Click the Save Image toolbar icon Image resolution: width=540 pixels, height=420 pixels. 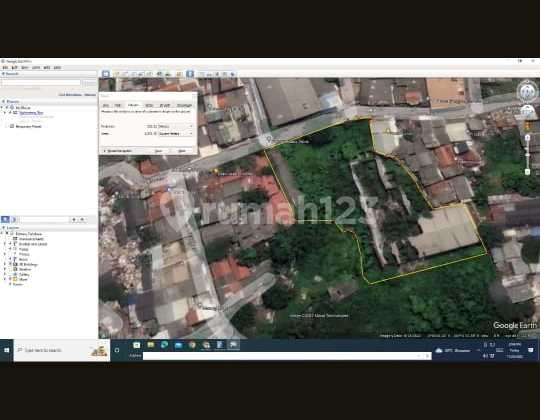point(217,74)
